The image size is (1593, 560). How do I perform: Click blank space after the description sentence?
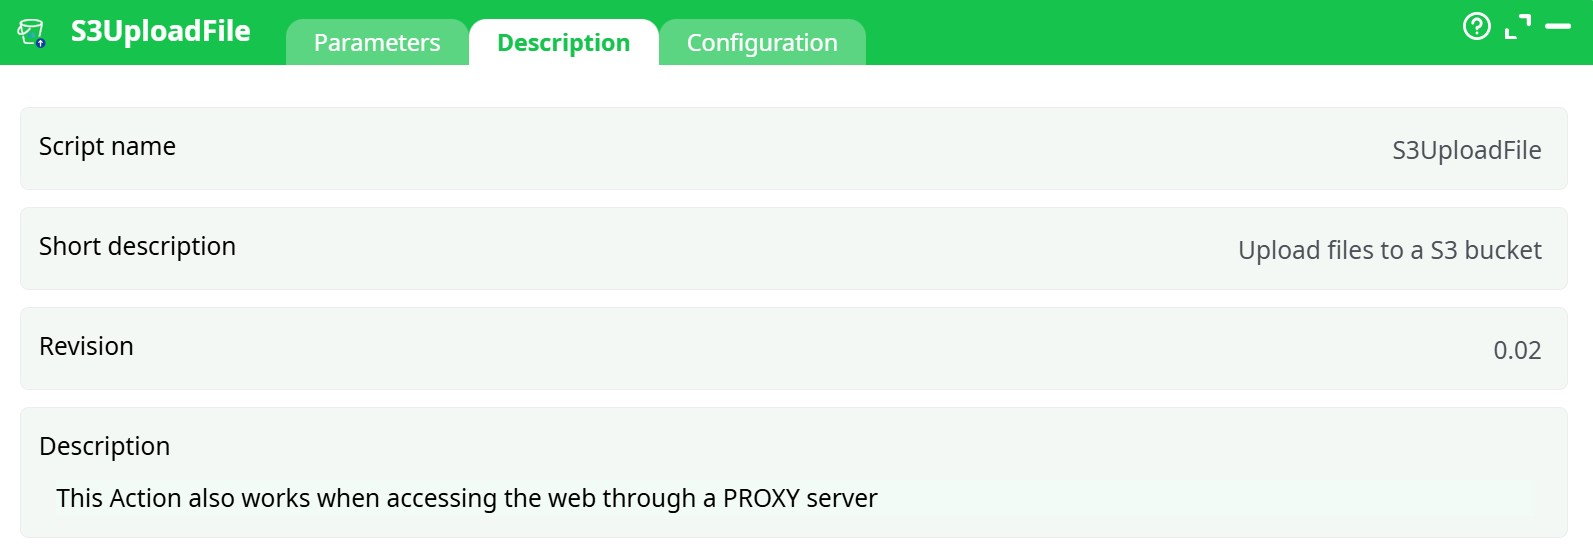[1200, 498]
